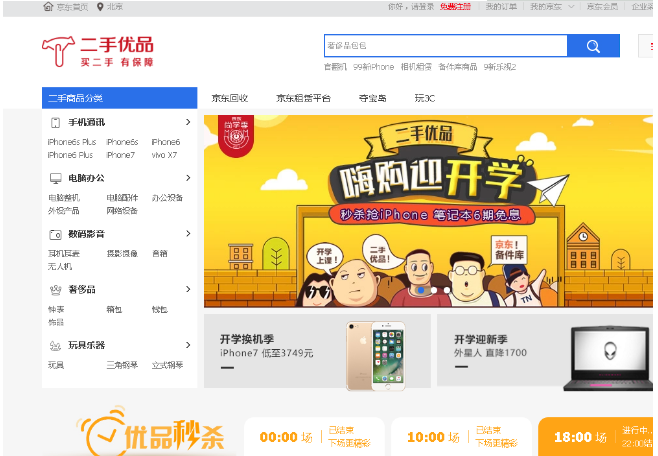The image size is (658, 456).
Task: Expand the 玩具乐器 category chevron
Action: [x=188, y=345]
